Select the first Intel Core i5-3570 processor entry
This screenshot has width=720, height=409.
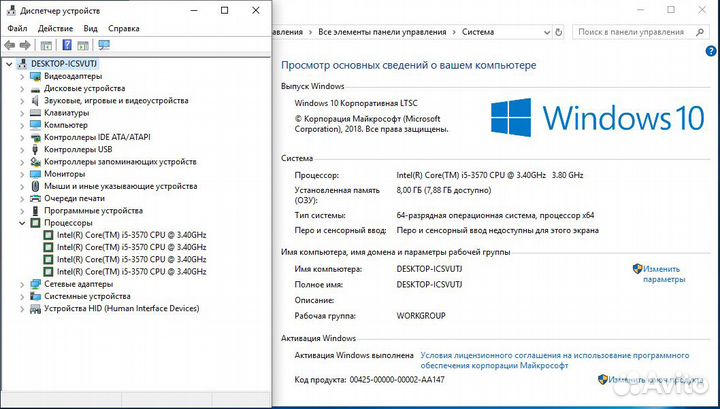point(131,235)
